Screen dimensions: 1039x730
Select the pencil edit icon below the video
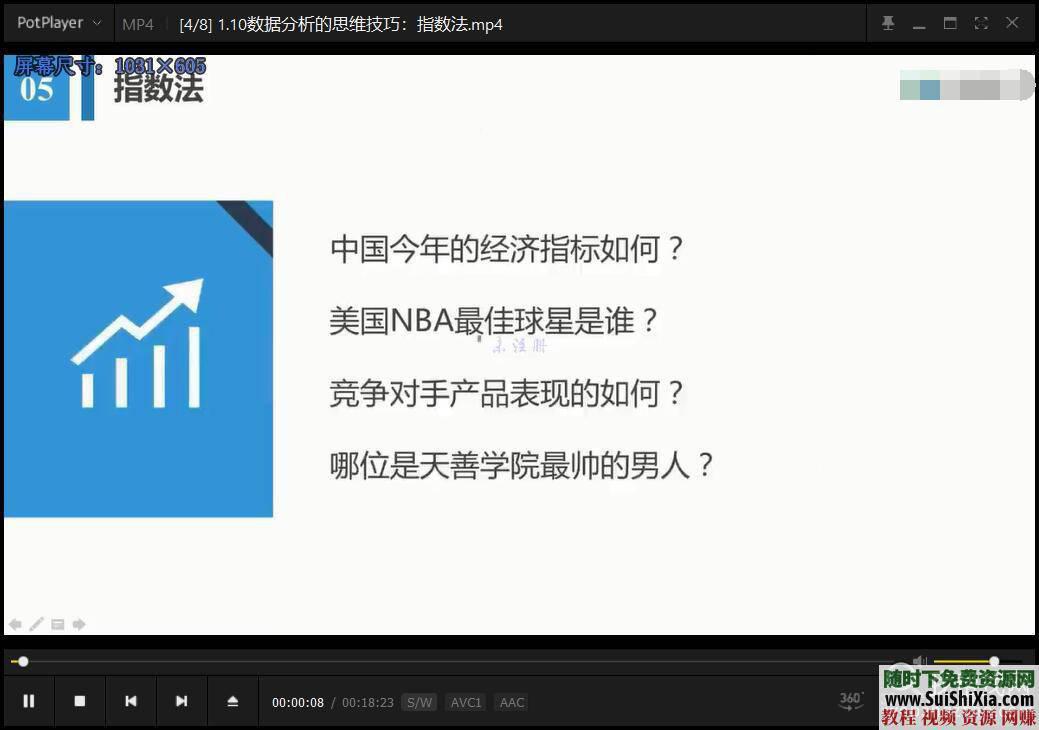coord(36,624)
